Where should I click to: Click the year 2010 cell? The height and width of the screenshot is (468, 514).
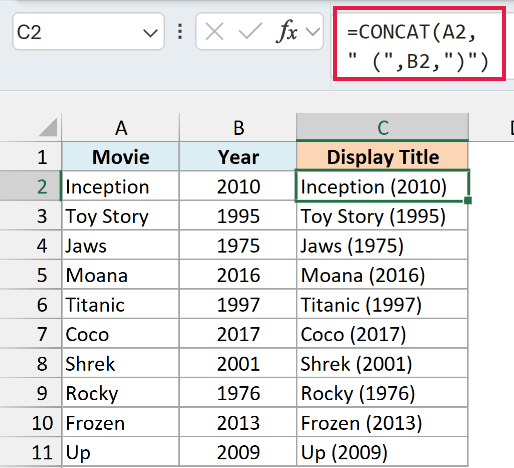coord(238,186)
